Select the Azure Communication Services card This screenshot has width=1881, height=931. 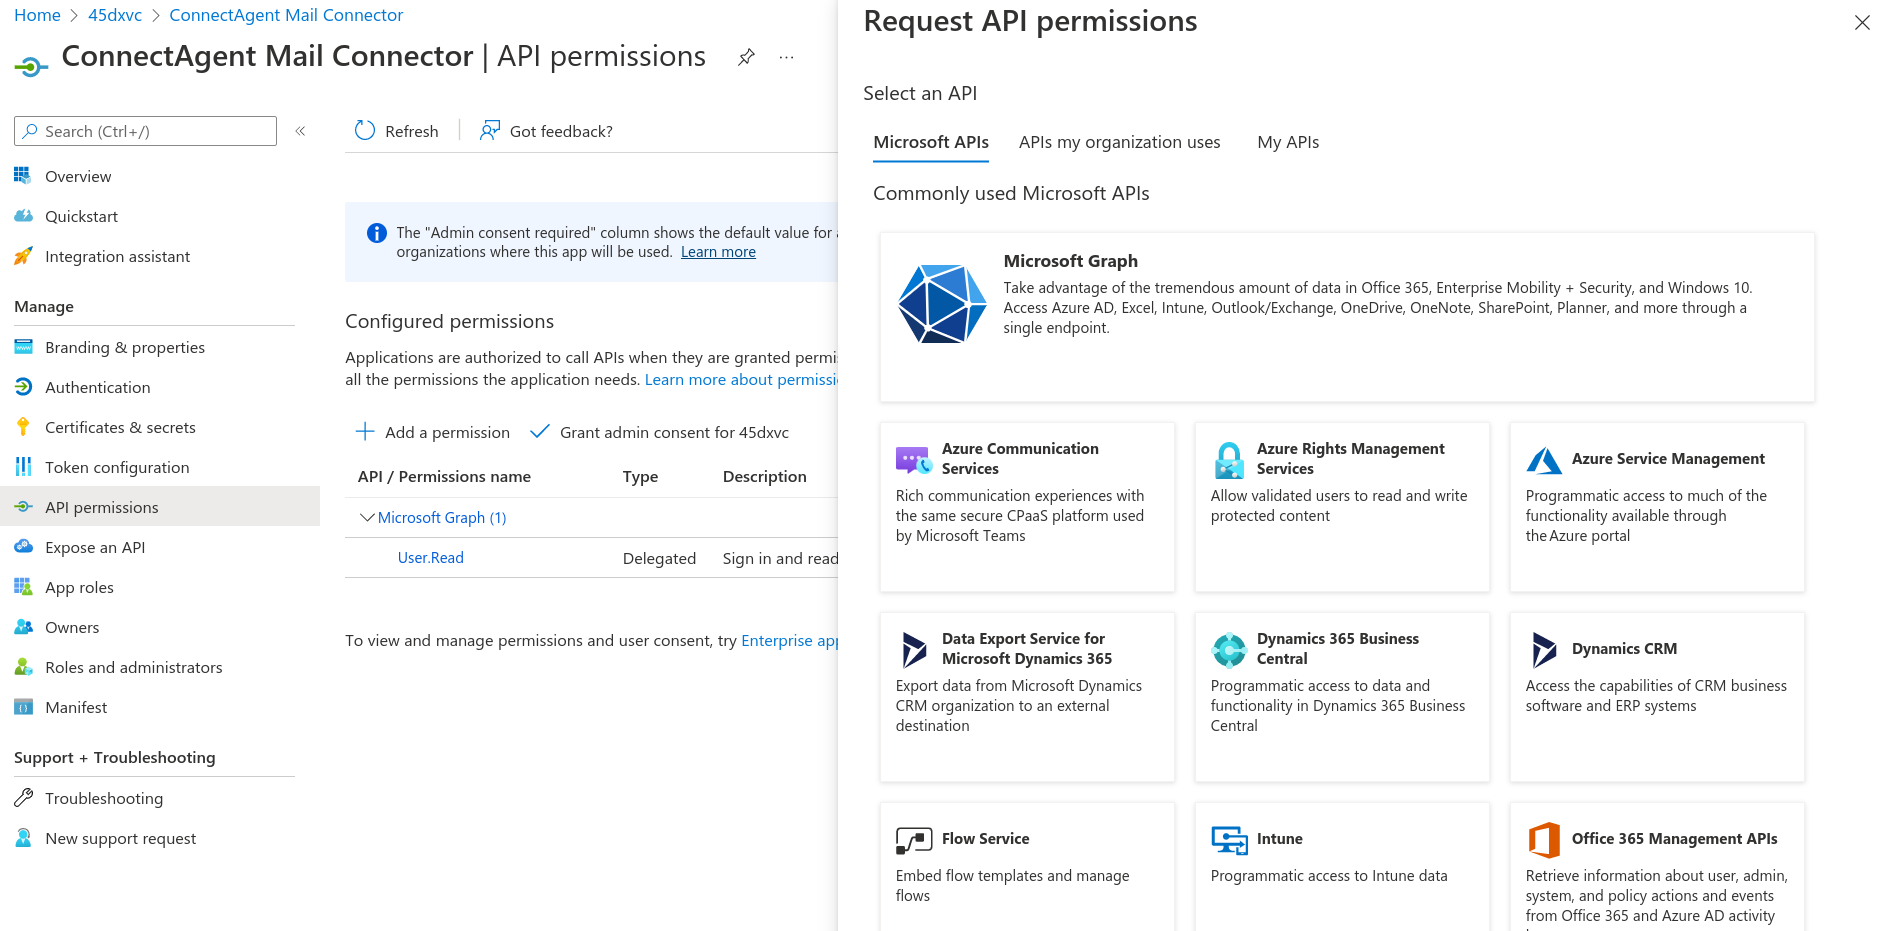(1027, 507)
